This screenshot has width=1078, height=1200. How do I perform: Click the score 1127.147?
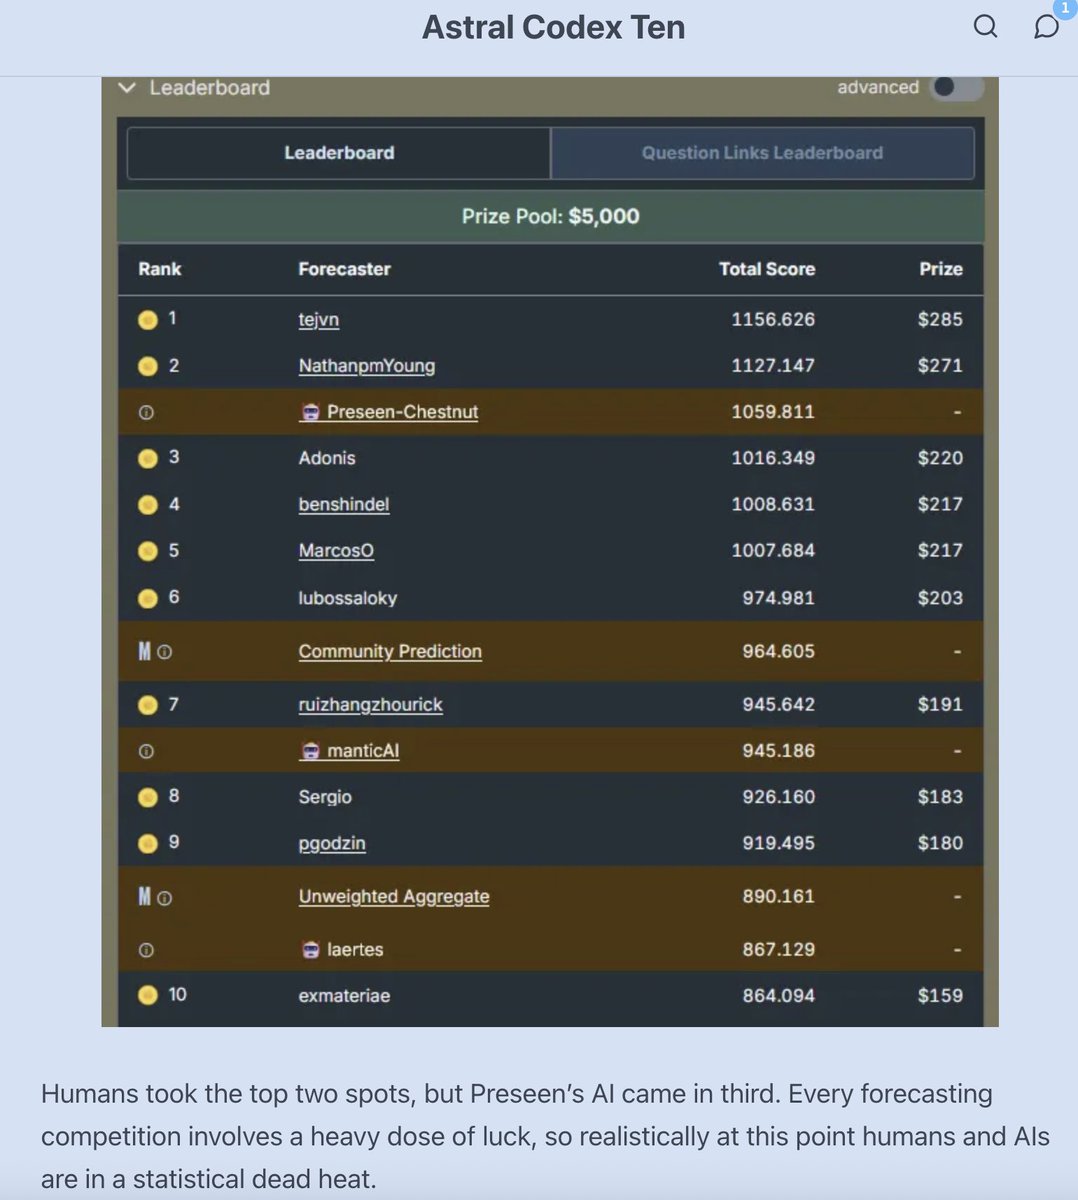pyautogui.click(x=773, y=366)
